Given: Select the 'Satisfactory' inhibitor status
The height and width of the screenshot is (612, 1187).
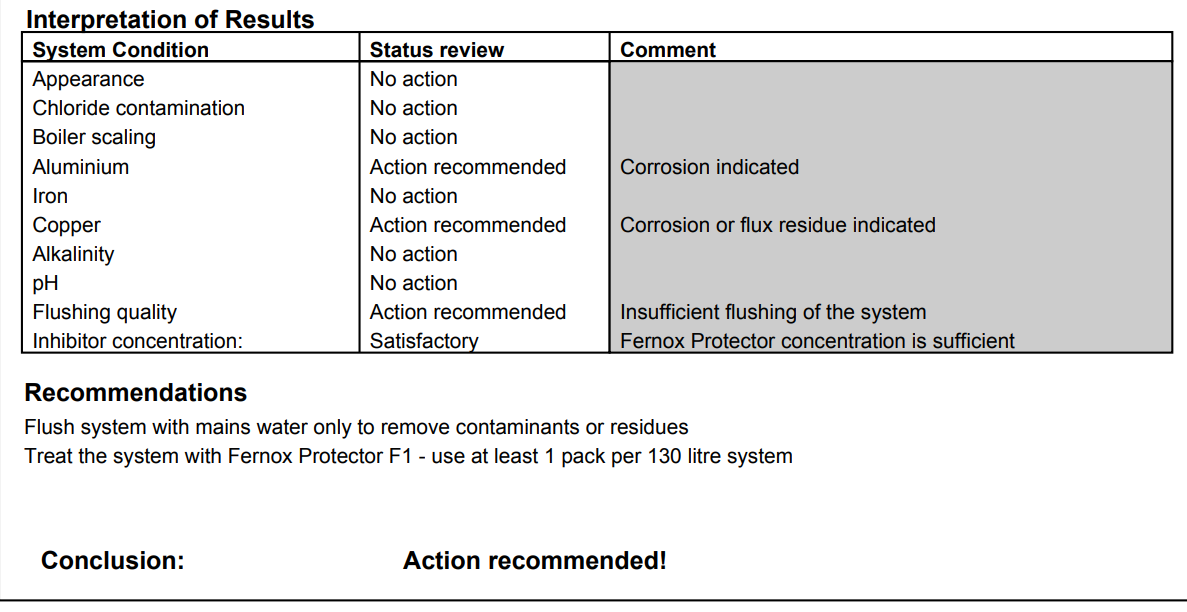Looking at the screenshot, I should [424, 341].
